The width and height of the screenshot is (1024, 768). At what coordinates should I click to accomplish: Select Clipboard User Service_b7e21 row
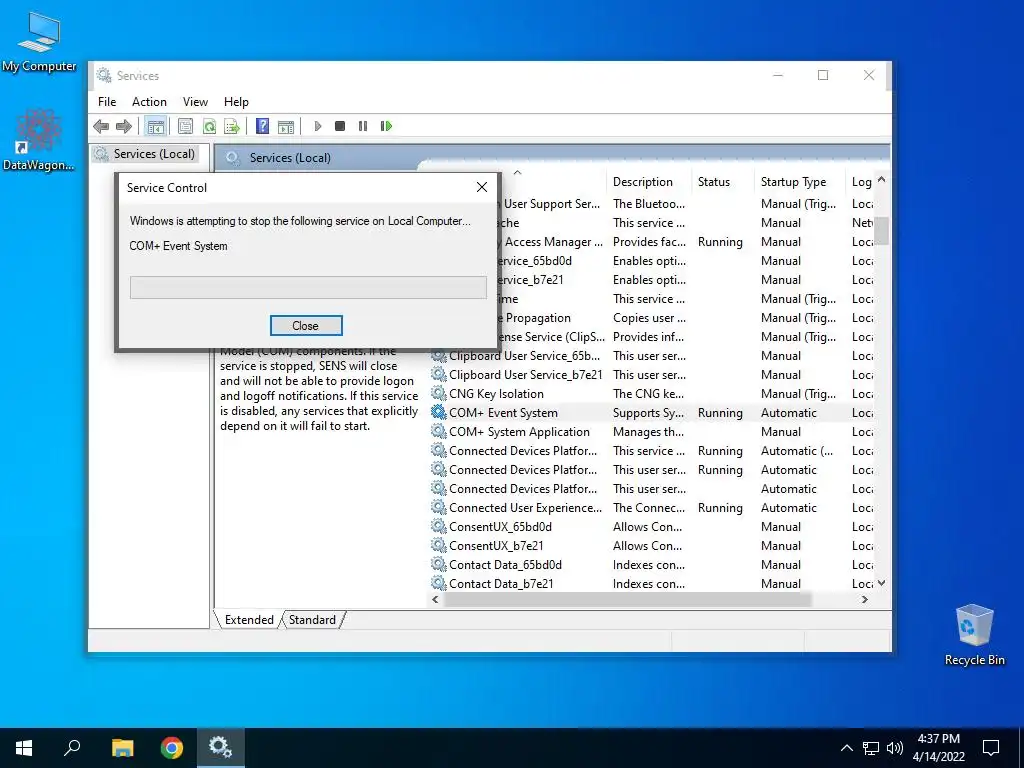click(x=652, y=375)
